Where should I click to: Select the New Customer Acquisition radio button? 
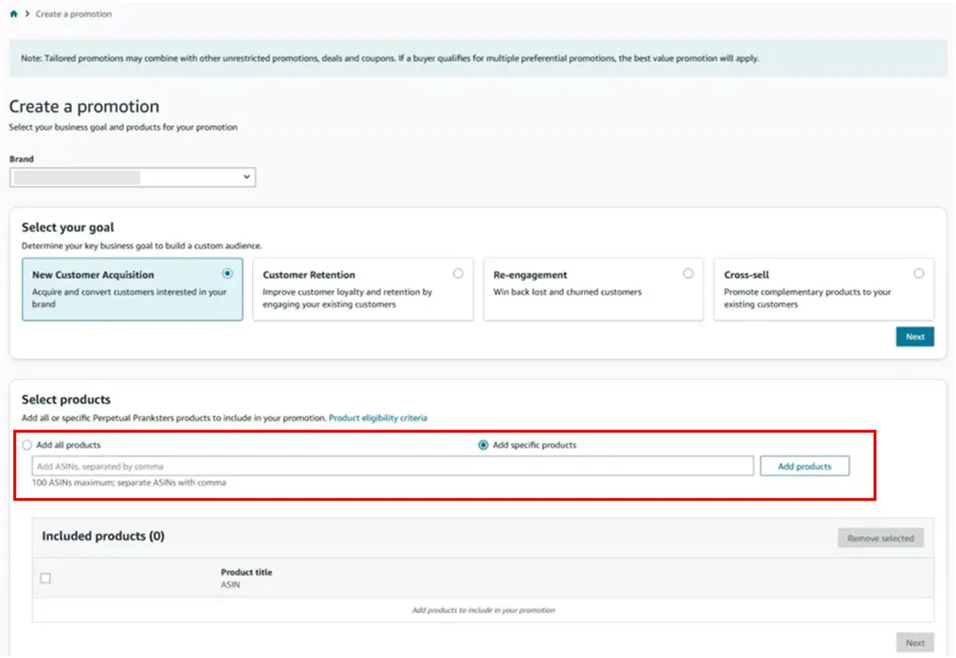(228, 273)
